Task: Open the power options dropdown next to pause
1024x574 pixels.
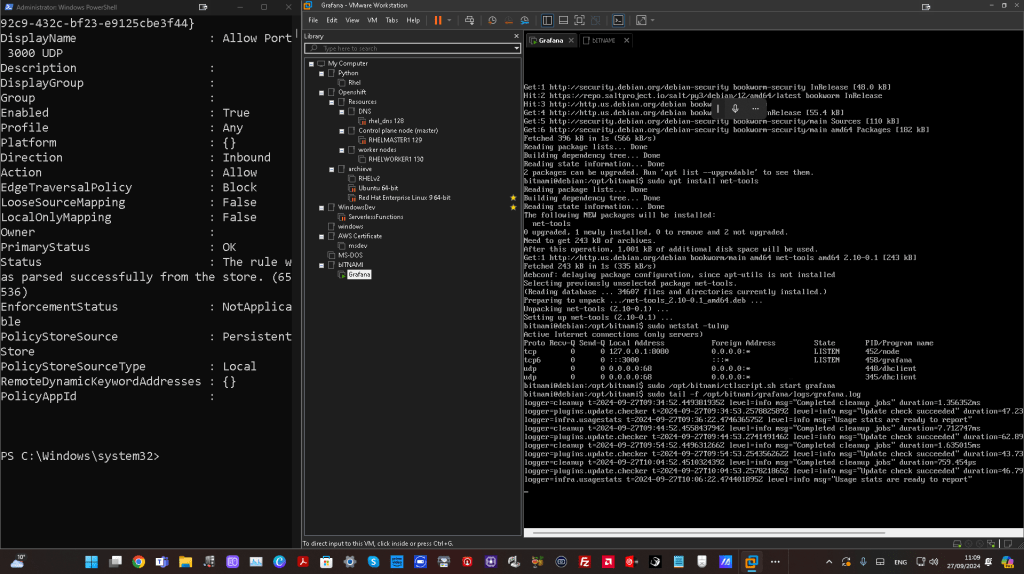Action: click(449, 20)
